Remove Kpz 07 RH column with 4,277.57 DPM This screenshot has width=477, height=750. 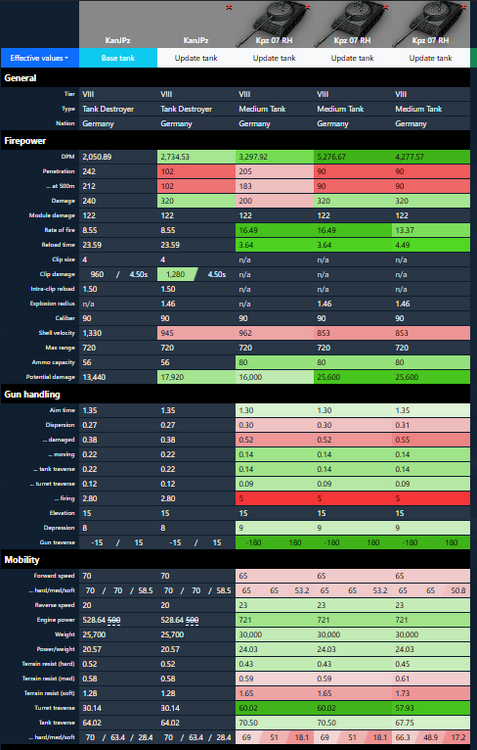point(464,7)
